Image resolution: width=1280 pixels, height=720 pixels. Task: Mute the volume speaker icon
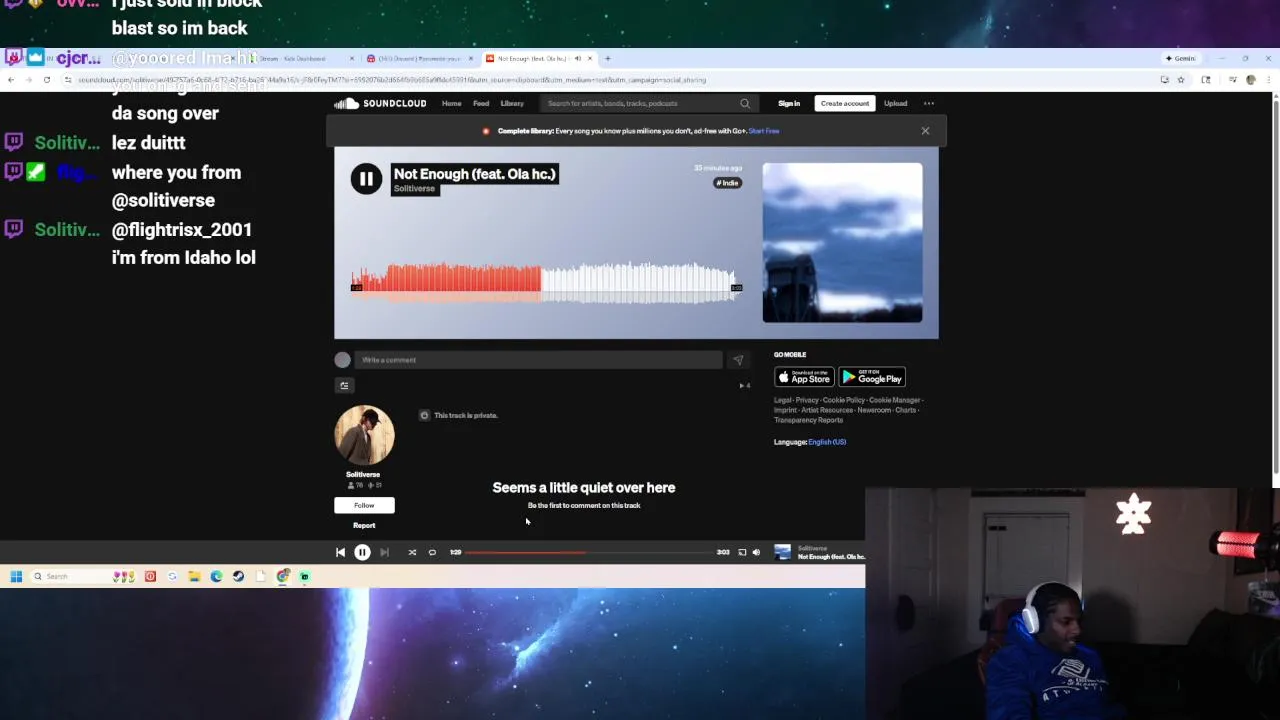point(756,552)
